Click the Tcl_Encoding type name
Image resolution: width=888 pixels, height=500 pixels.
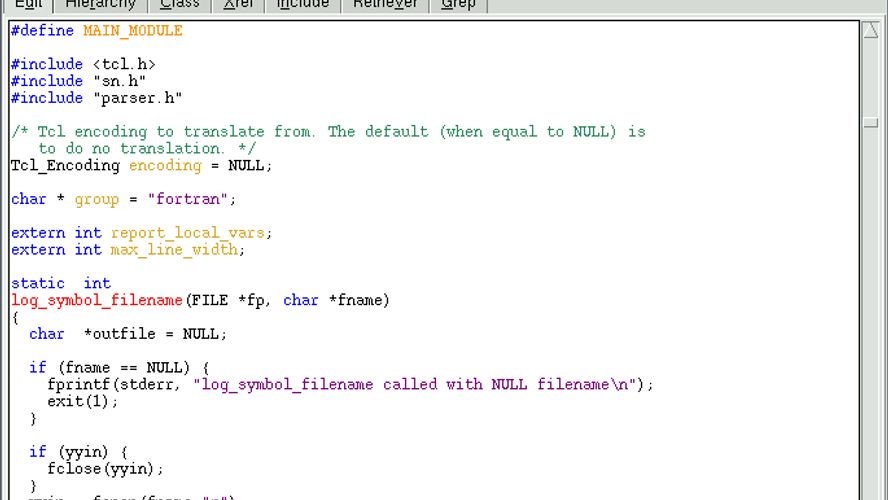[65, 165]
